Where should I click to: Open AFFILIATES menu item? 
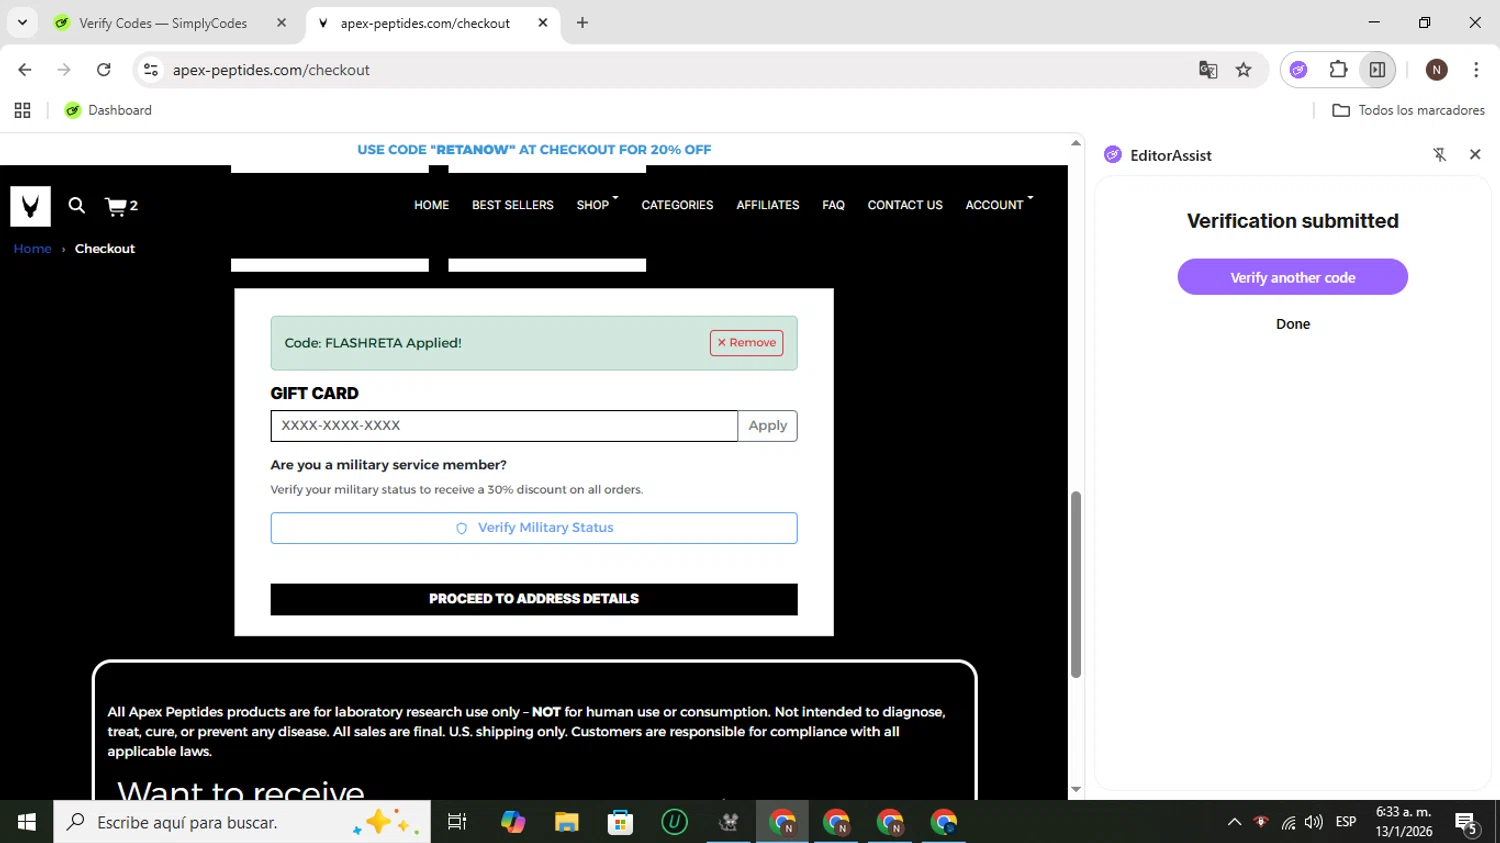(768, 205)
